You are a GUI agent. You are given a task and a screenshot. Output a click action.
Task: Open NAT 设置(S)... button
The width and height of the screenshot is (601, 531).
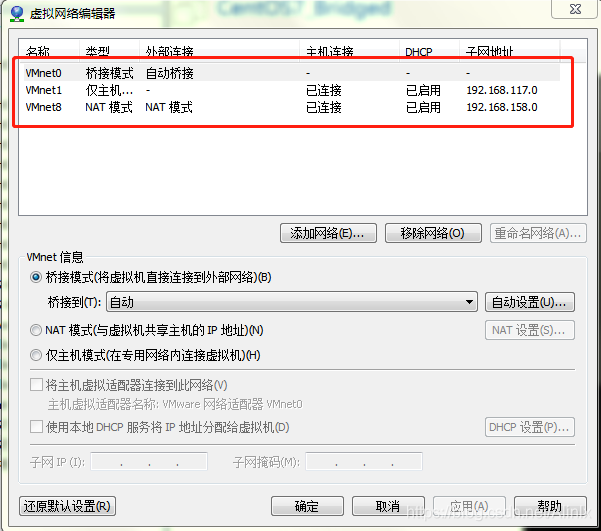[x=530, y=330]
